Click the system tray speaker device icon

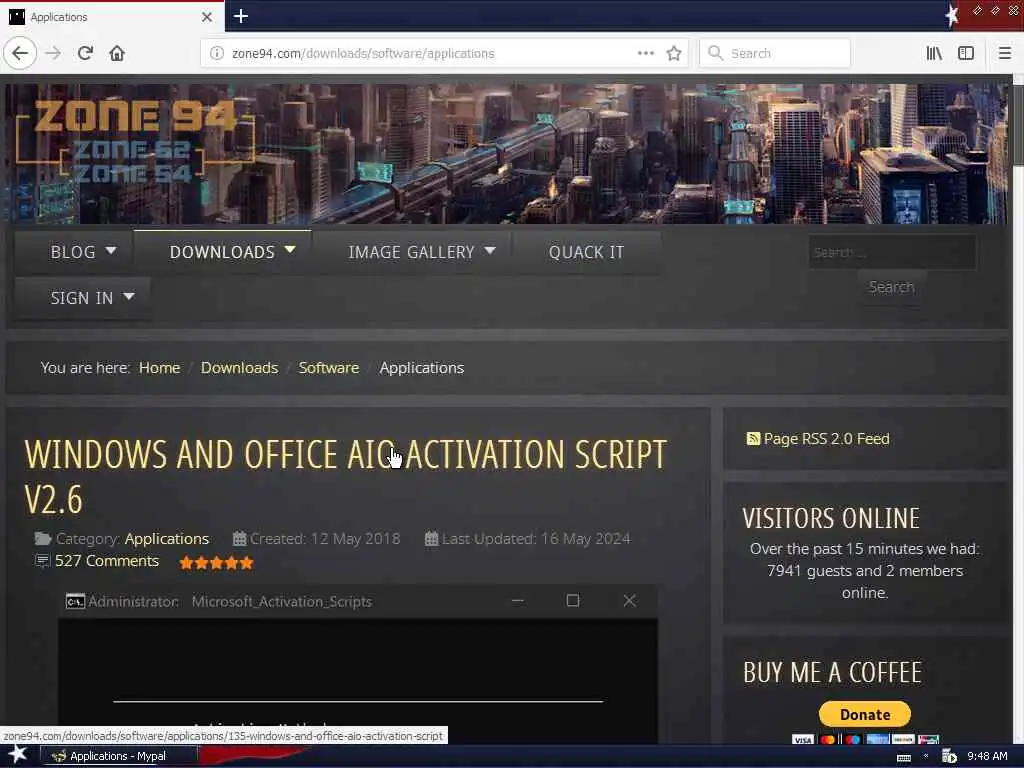[x=949, y=756]
